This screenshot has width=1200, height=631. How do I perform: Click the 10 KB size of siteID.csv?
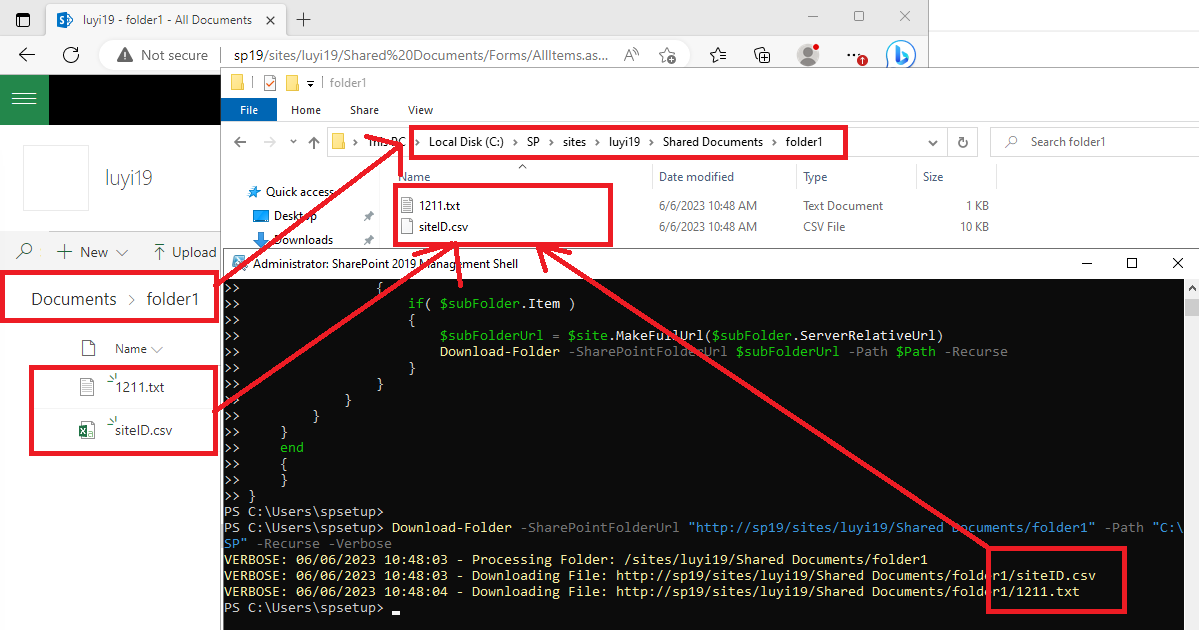coord(974,227)
